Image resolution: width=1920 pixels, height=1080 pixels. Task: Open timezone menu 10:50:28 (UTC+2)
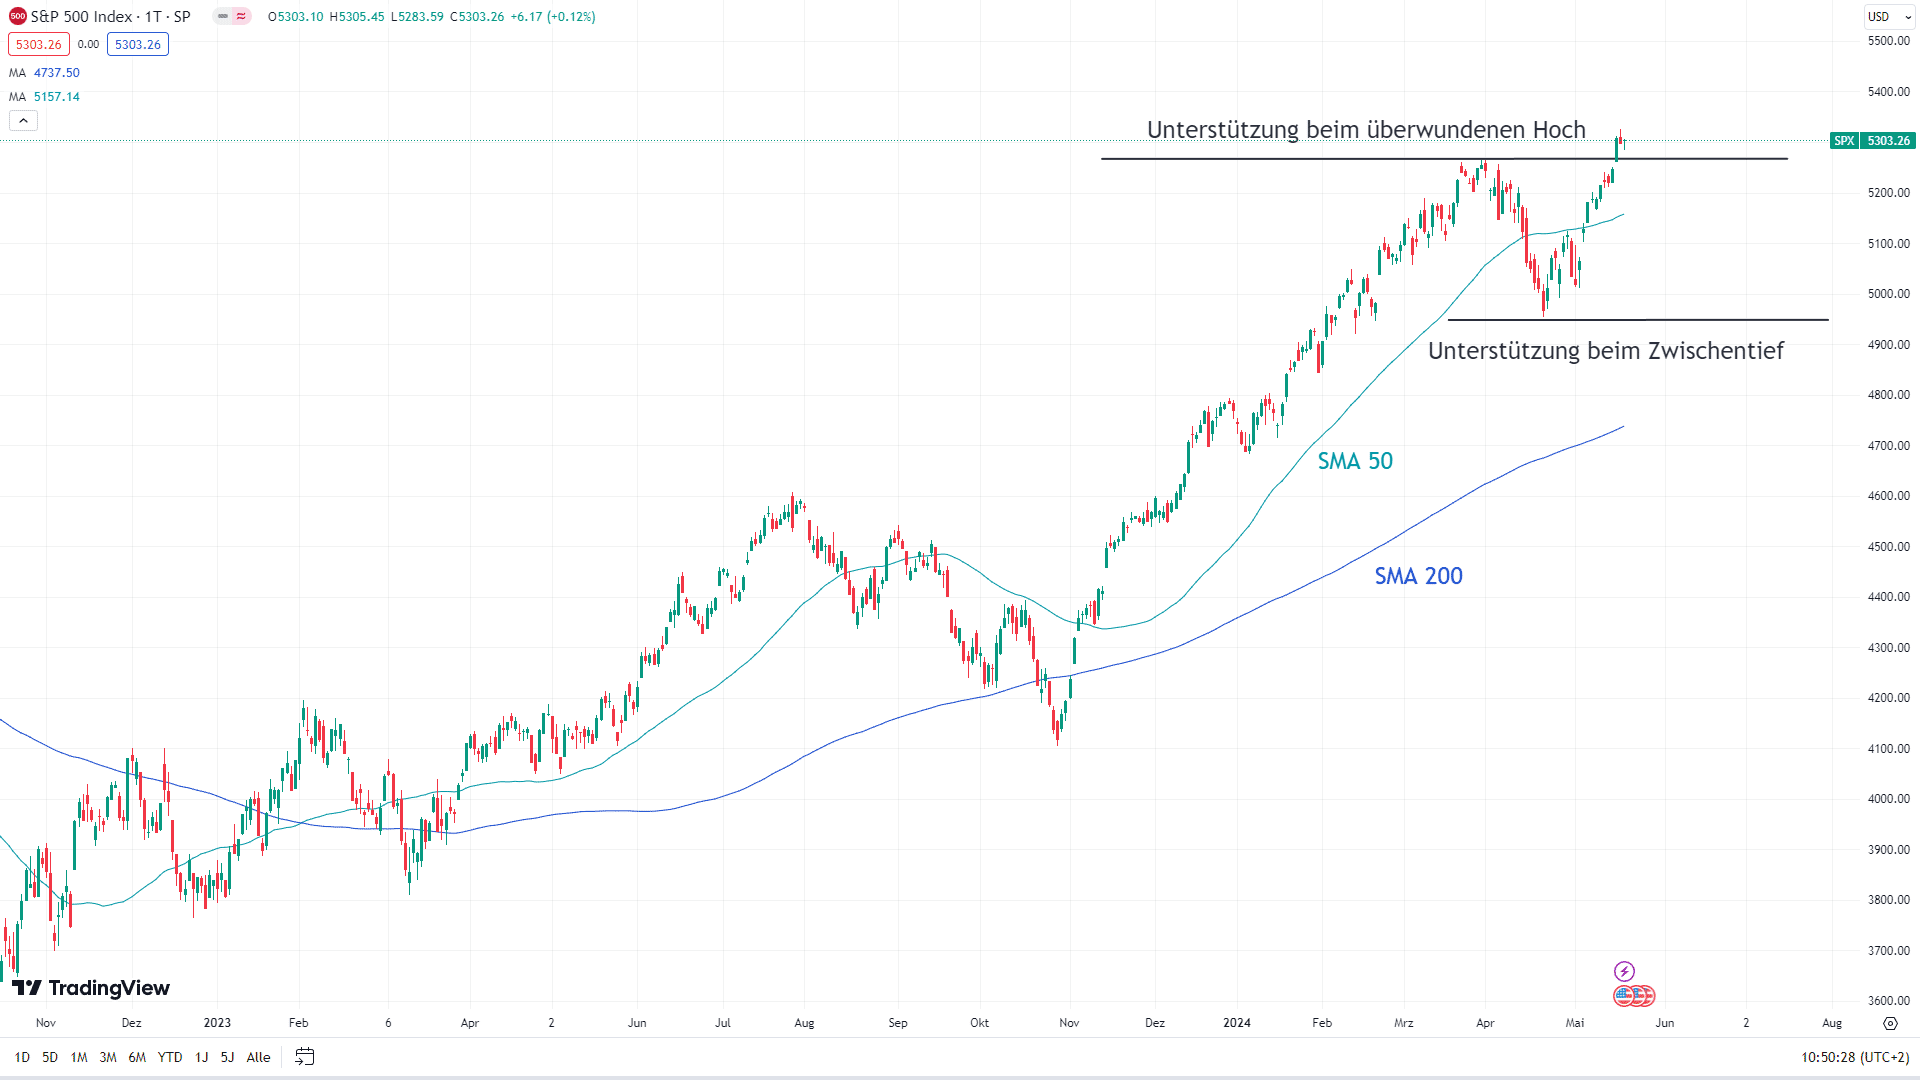pos(1855,1057)
